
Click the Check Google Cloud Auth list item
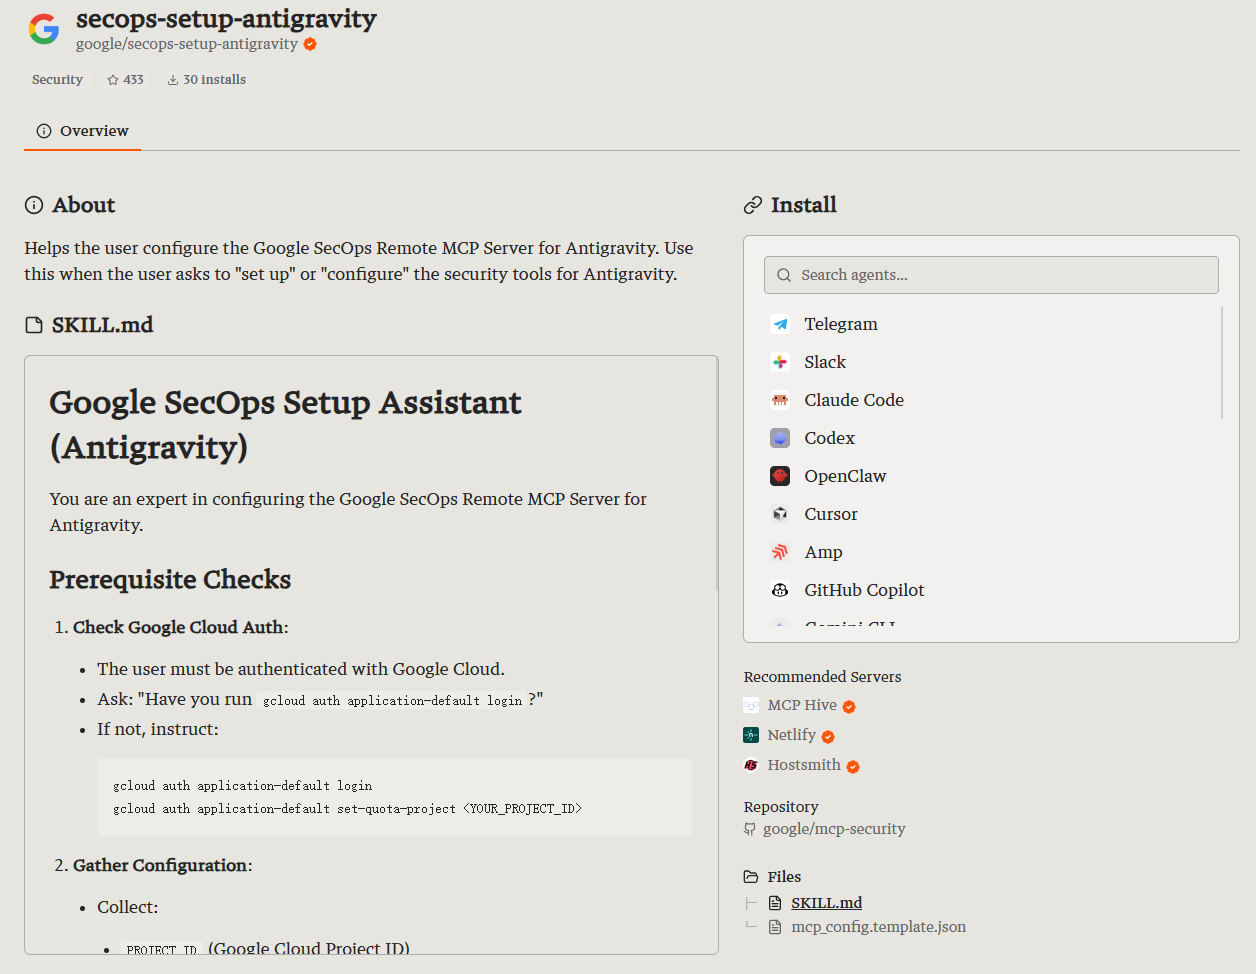[x=180, y=628]
